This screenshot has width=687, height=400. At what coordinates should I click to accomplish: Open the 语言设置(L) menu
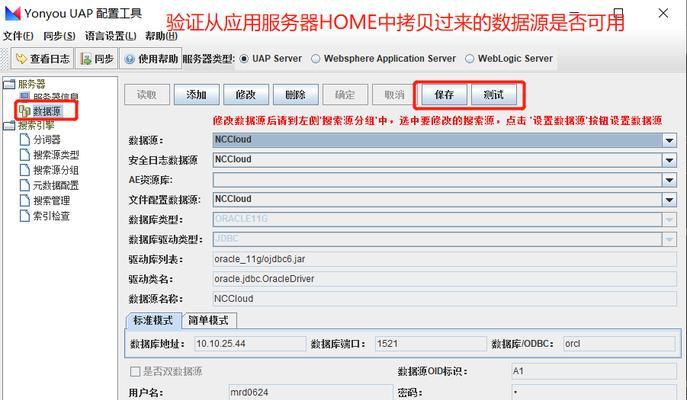pos(111,36)
